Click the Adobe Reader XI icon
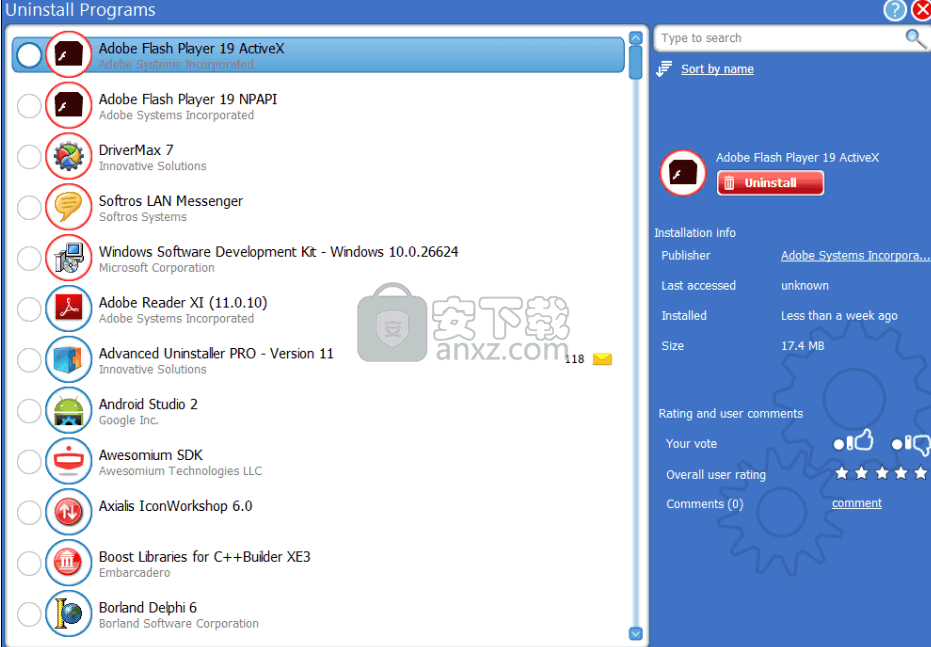The height and width of the screenshot is (647, 931). tap(68, 309)
